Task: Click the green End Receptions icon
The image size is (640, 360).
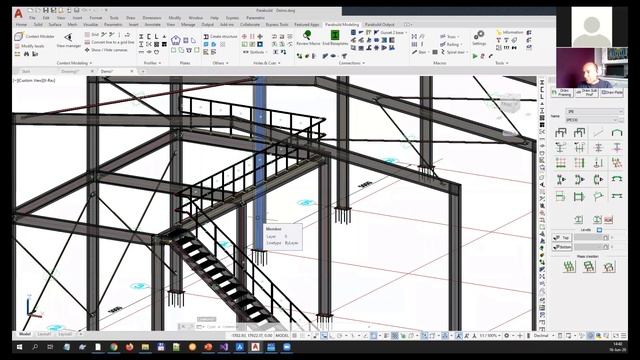Action: 335,35
